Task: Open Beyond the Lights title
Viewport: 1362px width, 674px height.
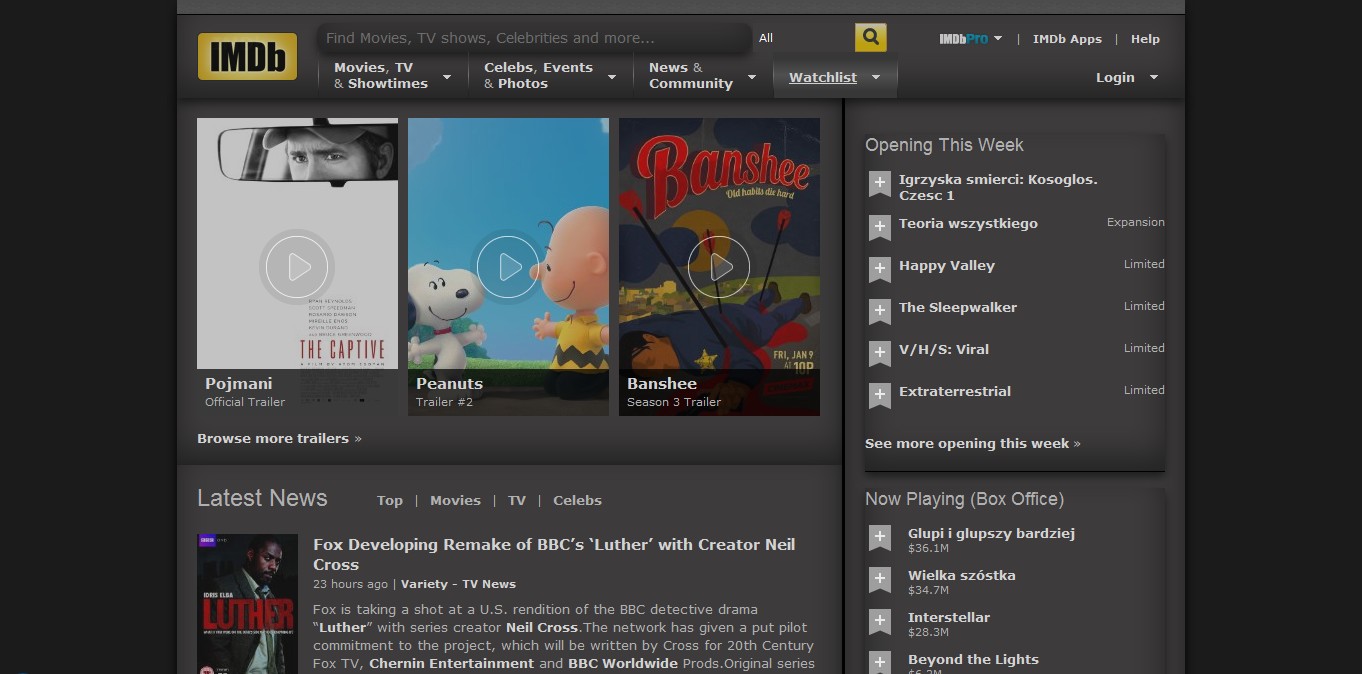Action: coord(973,659)
